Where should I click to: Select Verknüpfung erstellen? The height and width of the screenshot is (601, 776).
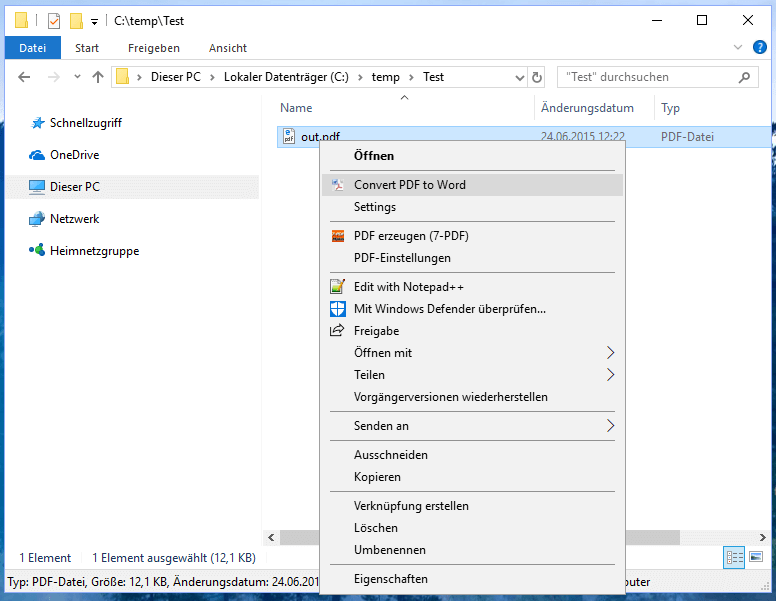pyautogui.click(x=472, y=506)
